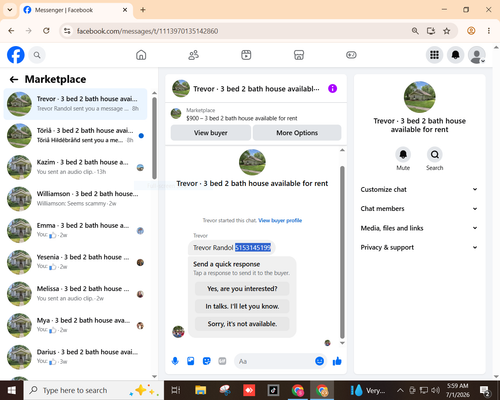Open the tab search dropdown arrow

[10, 10]
